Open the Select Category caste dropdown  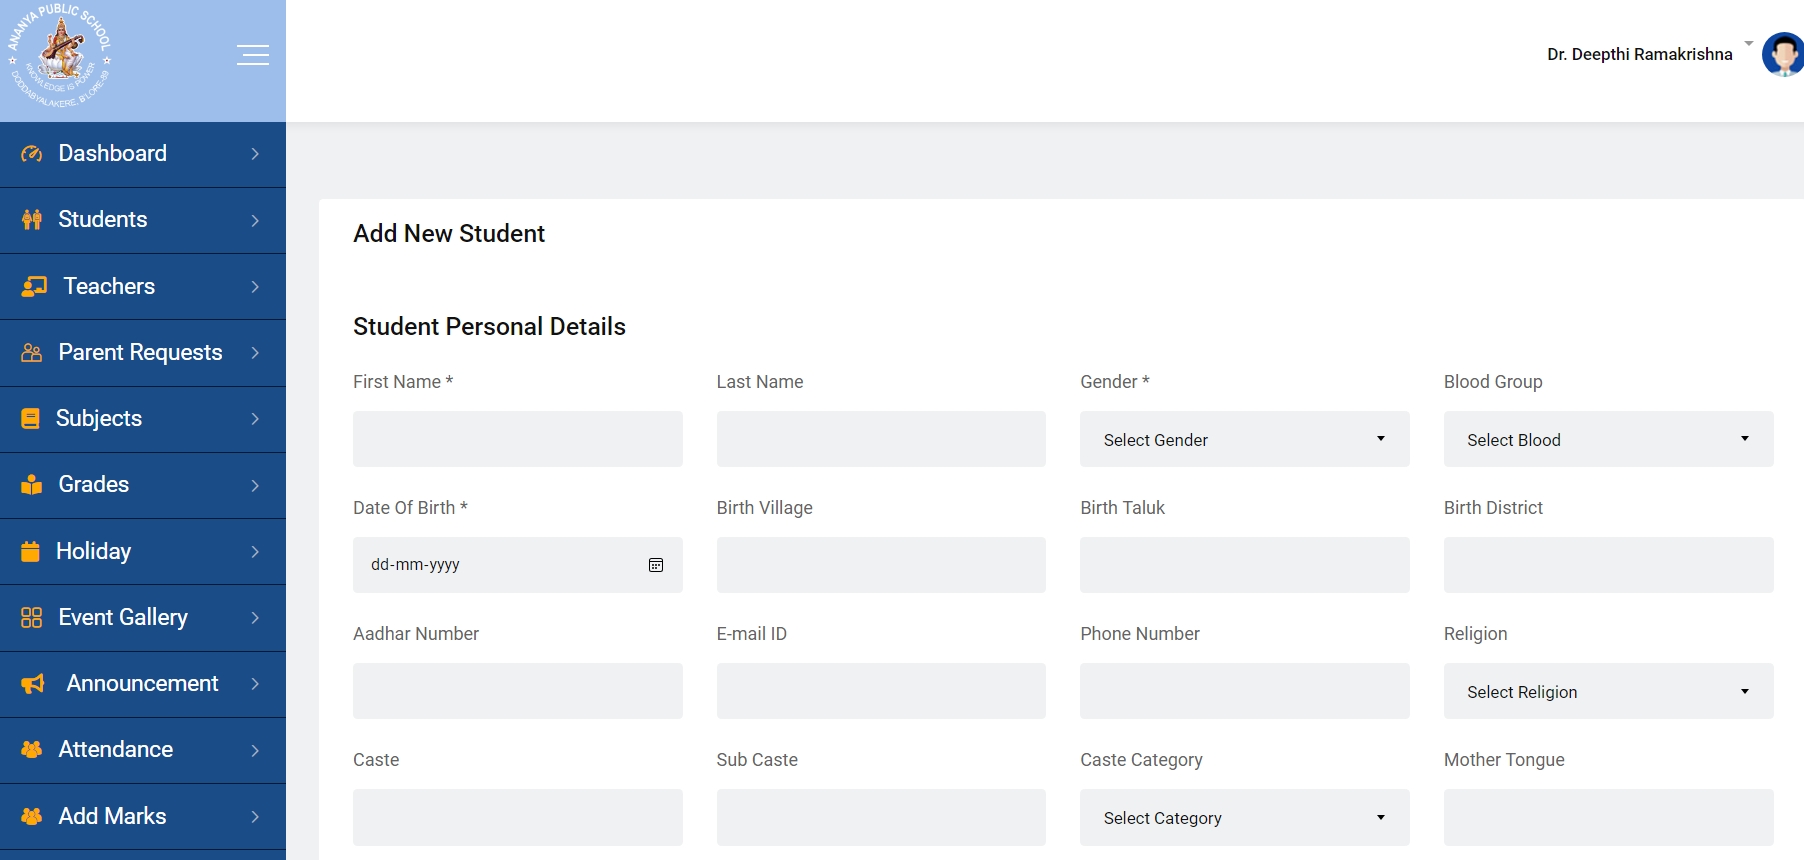point(1244,817)
